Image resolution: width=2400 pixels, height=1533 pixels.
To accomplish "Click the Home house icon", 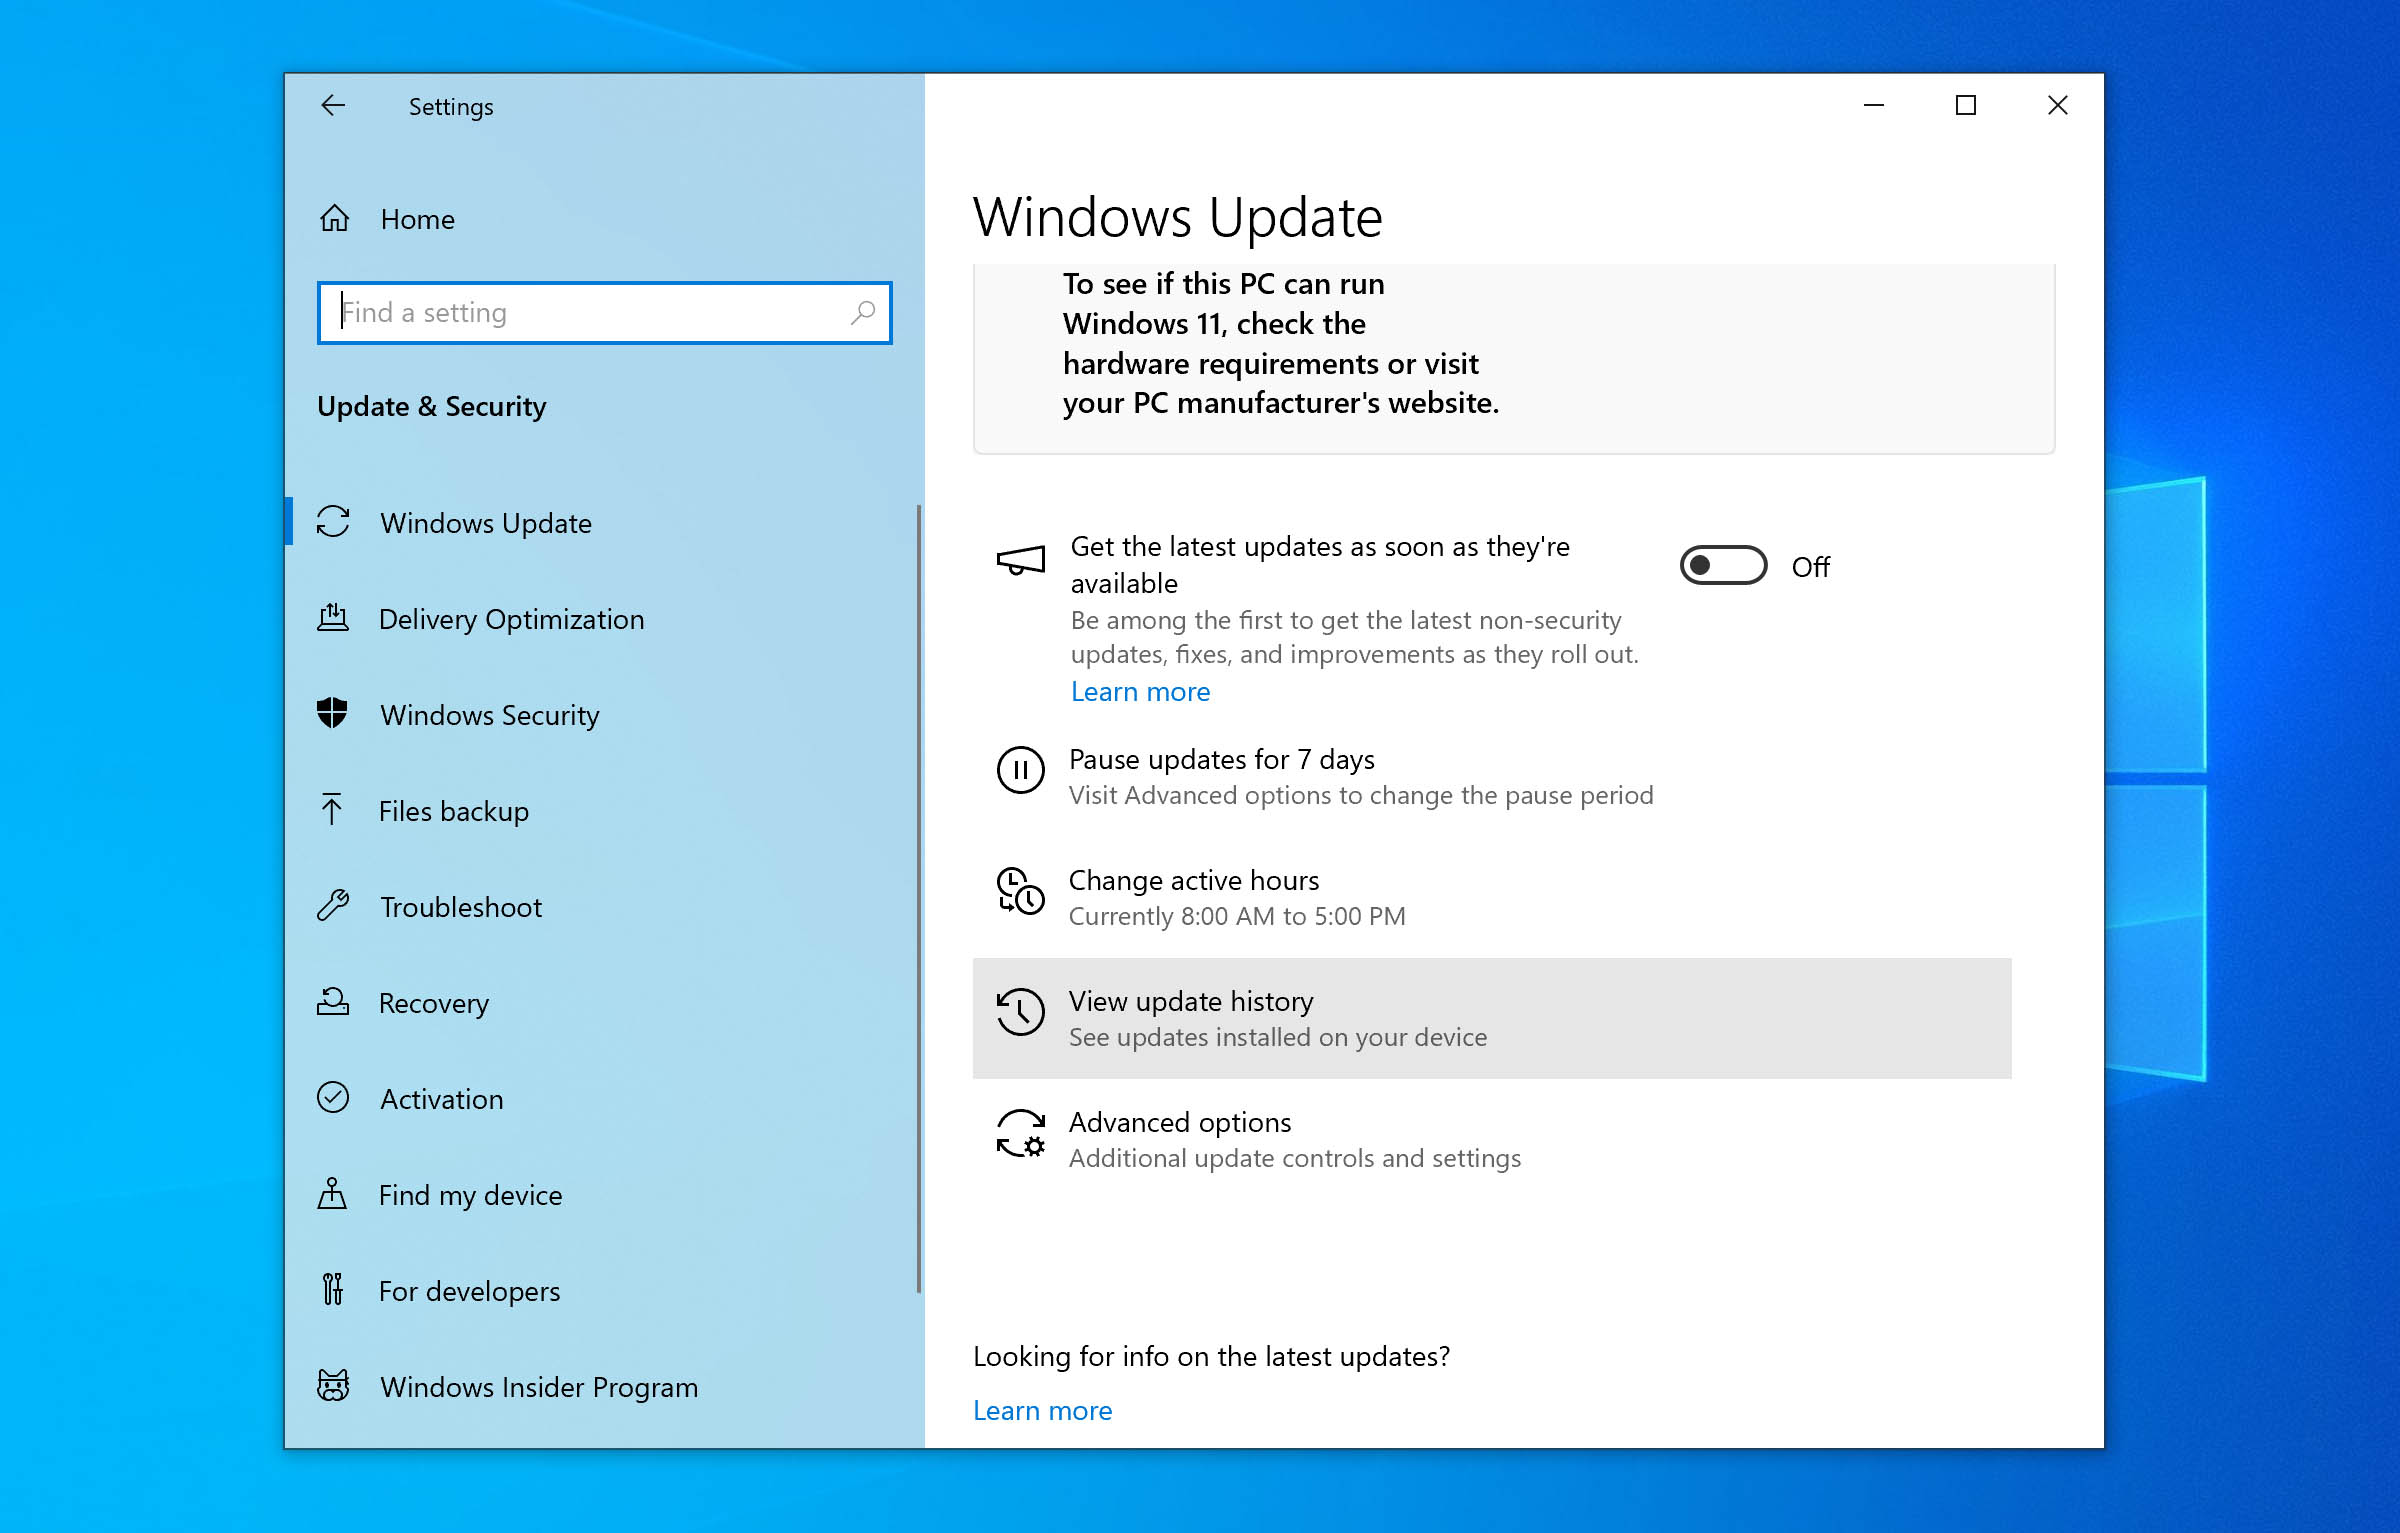I will click(x=334, y=218).
